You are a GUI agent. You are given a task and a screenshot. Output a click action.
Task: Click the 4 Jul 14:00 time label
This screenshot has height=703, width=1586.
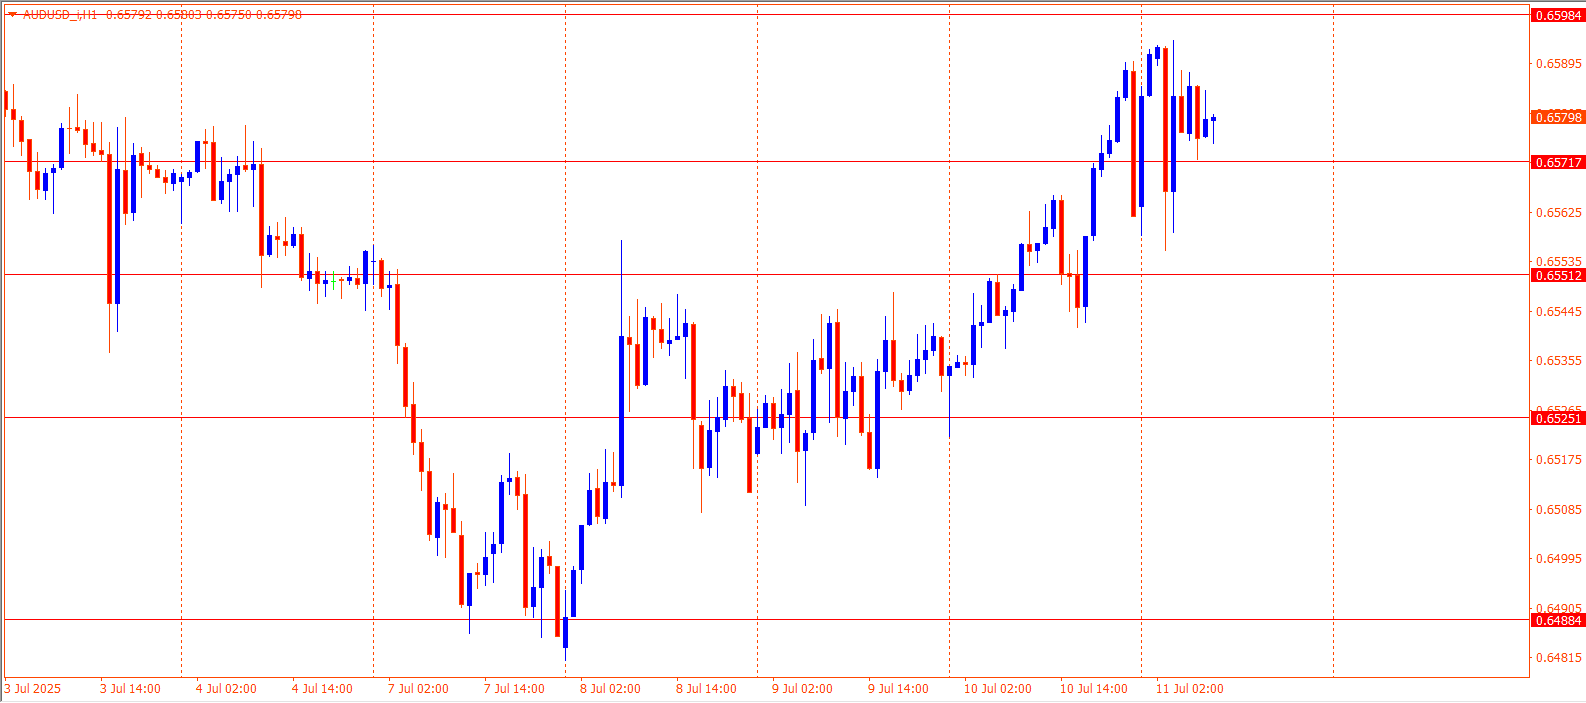[322, 688]
